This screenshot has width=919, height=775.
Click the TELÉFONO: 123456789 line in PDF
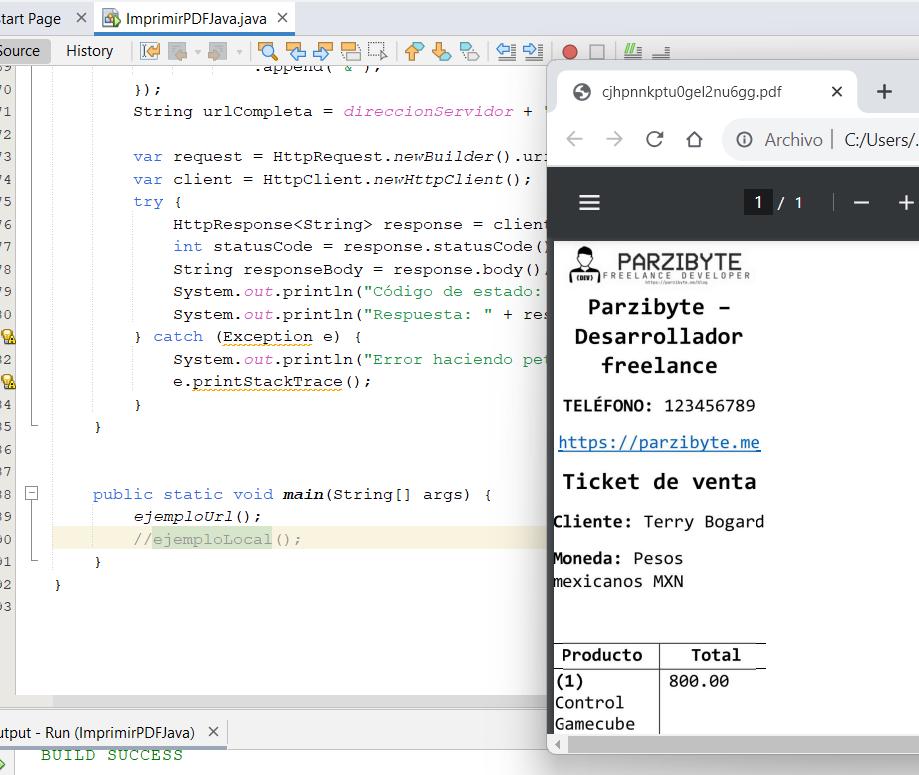click(x=659, y=406)
